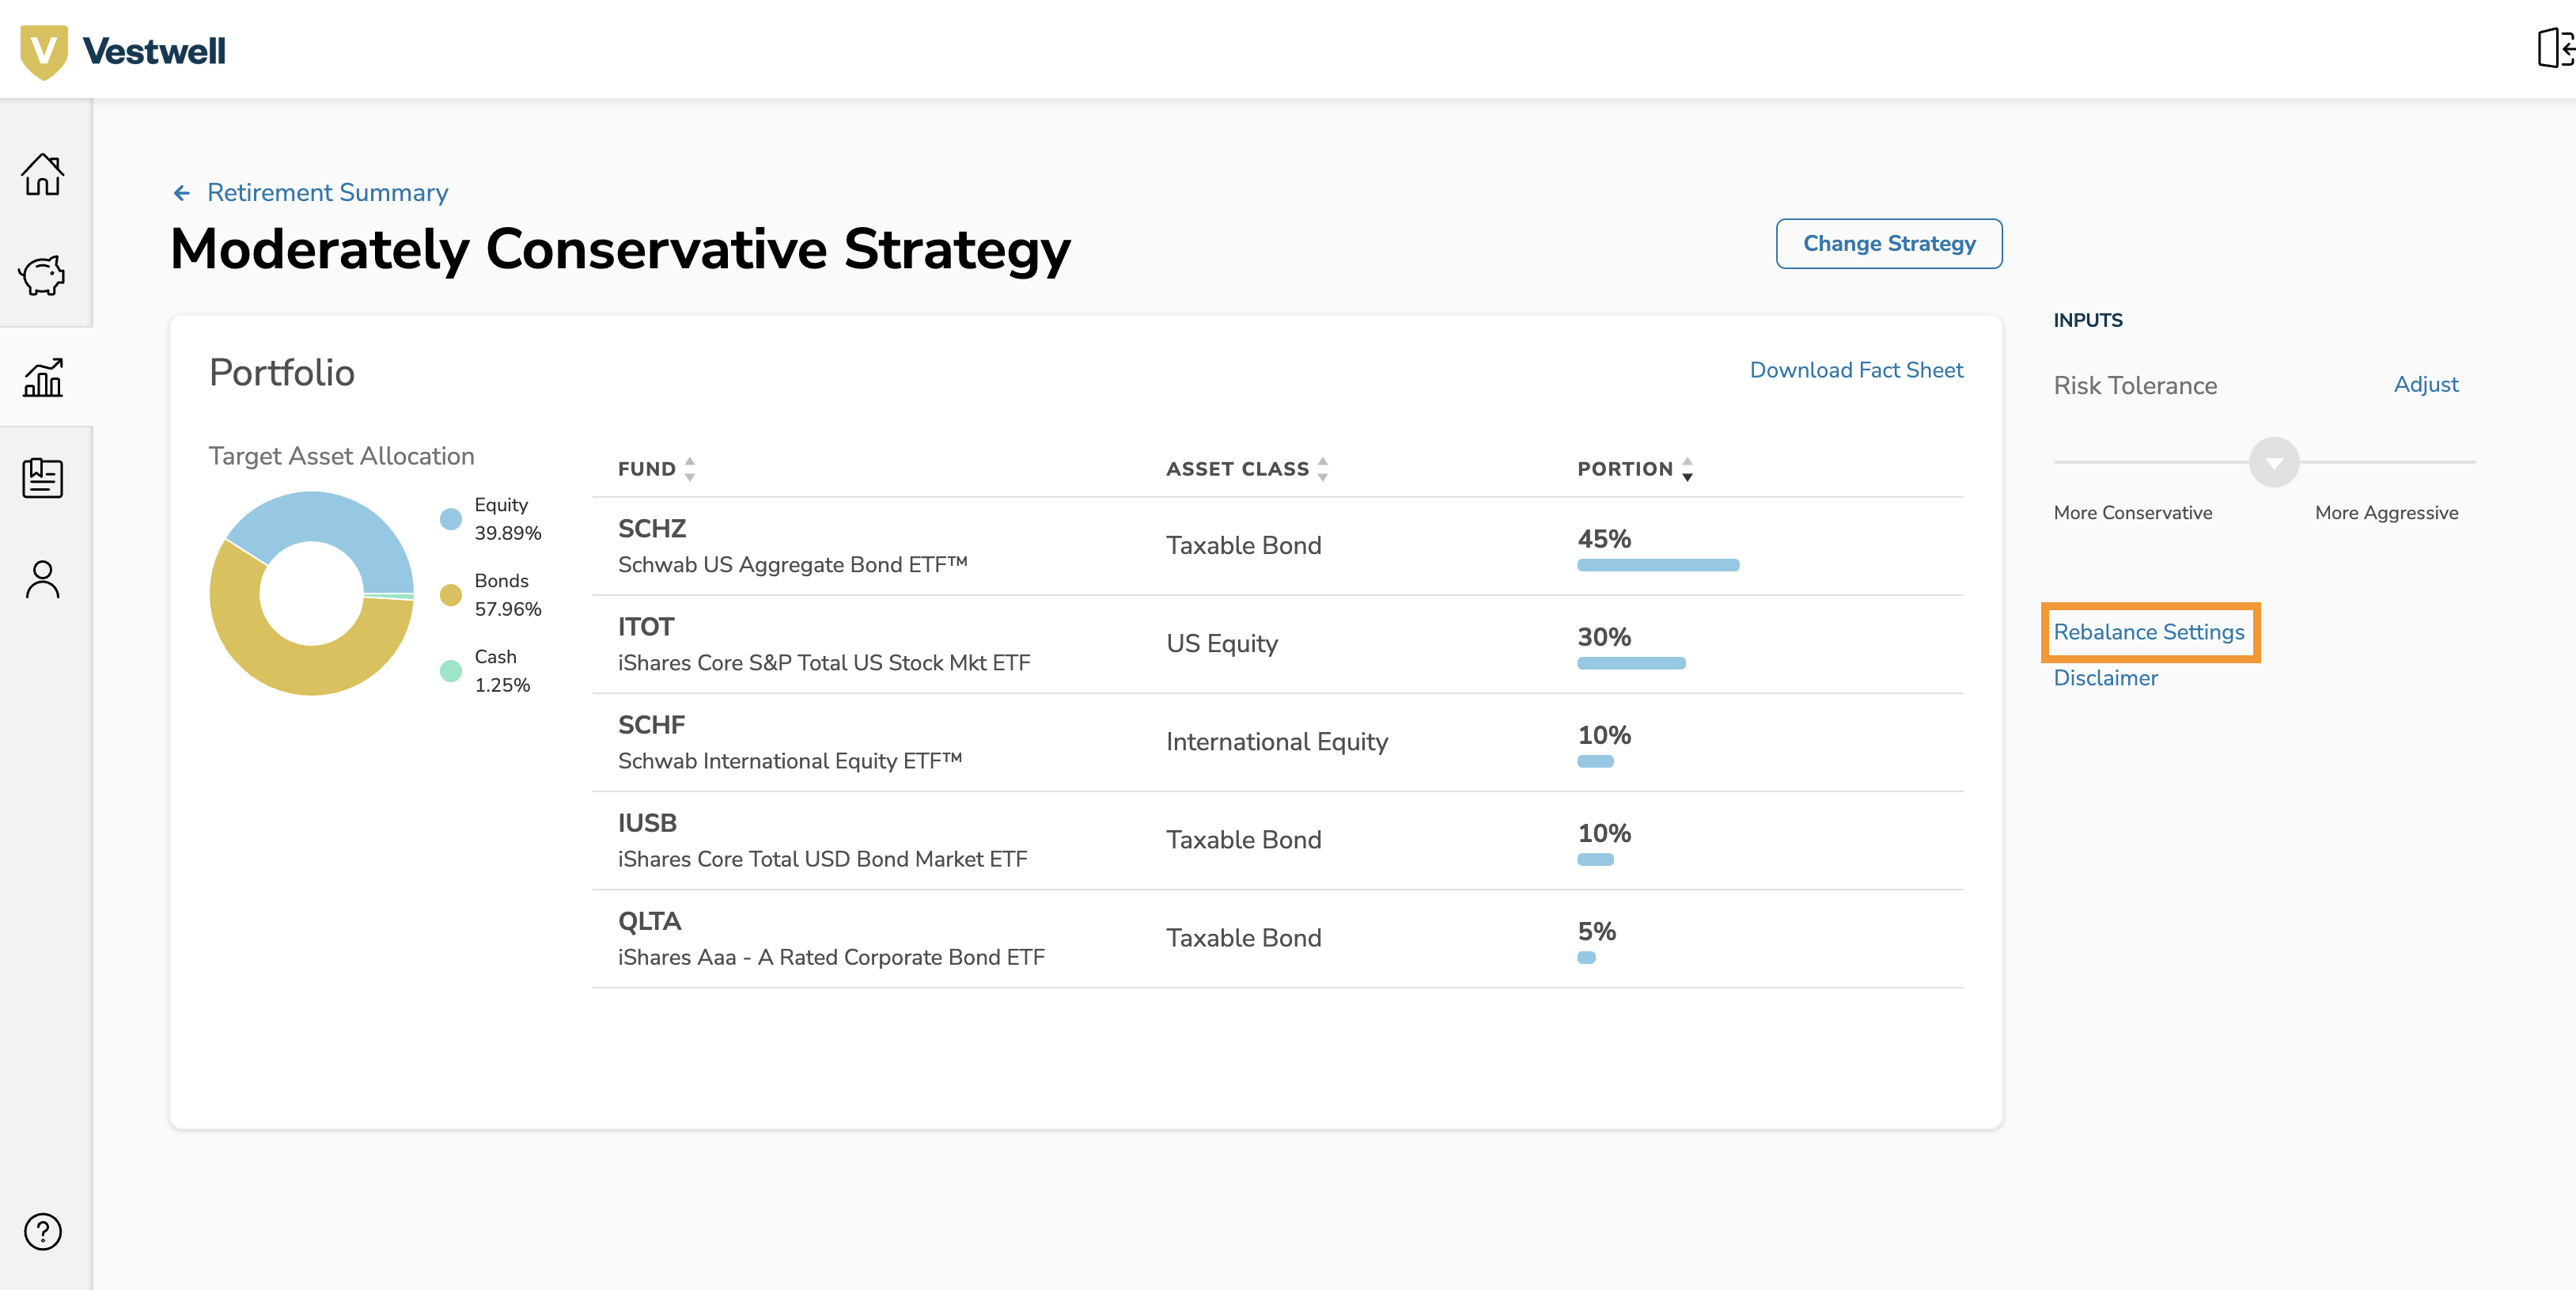Viewport: 2576px width, 1290px height.
Task: Click the Vestwell logo
Action: click(x=122, y=49)
